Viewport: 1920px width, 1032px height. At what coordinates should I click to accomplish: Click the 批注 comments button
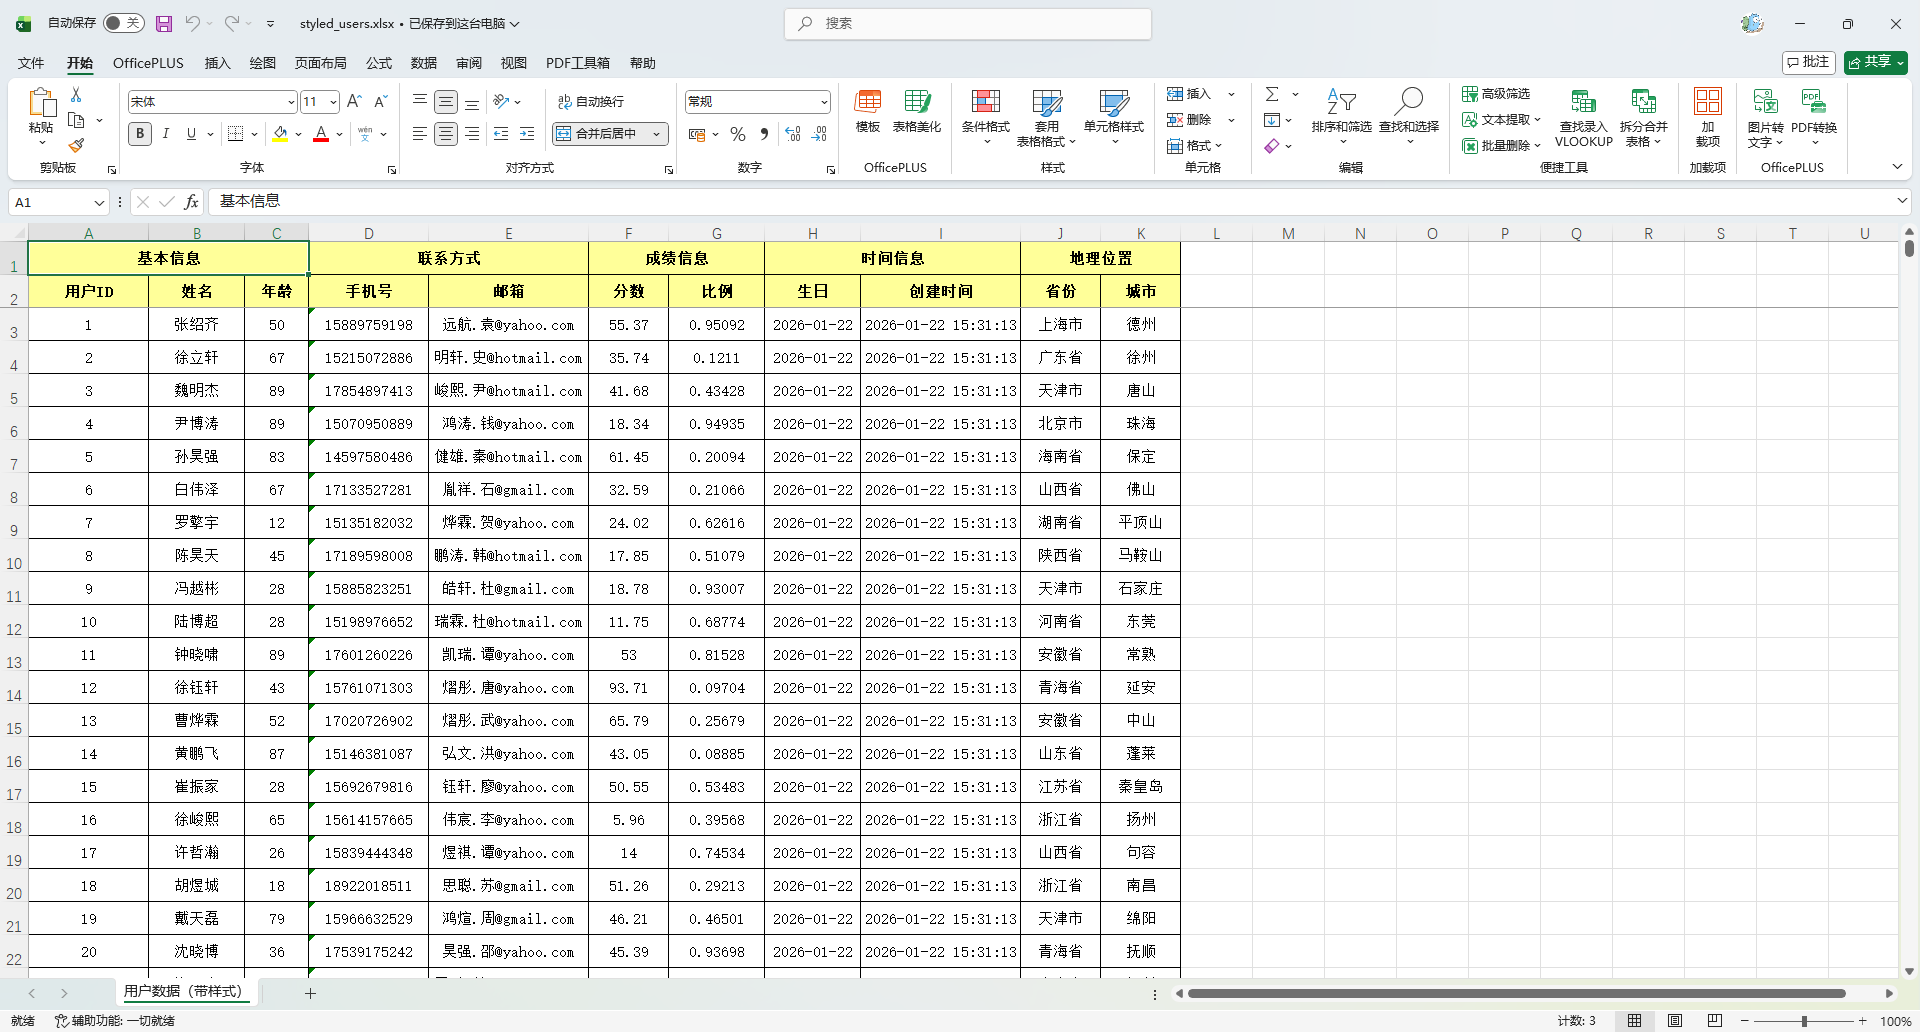pos(1808,62)
